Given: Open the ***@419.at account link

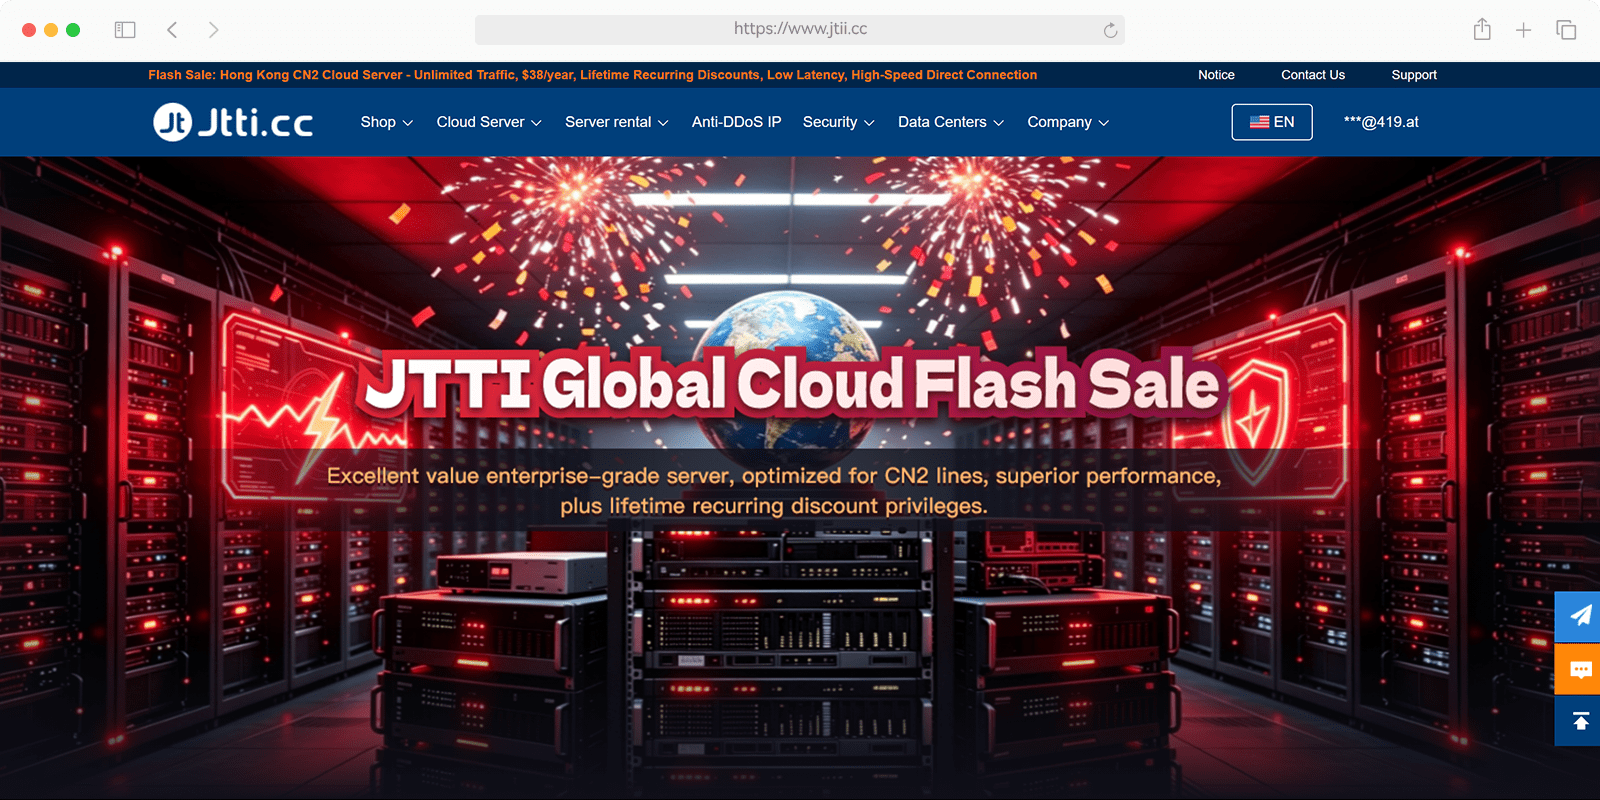Looking at the screenshot, I should pos(1381,122).
